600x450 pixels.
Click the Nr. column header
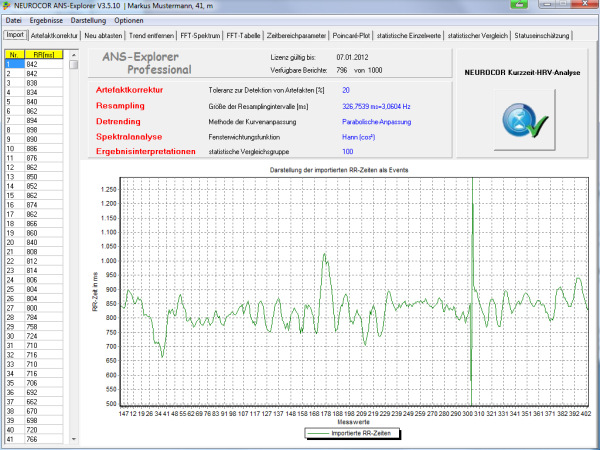pos(14,55)
